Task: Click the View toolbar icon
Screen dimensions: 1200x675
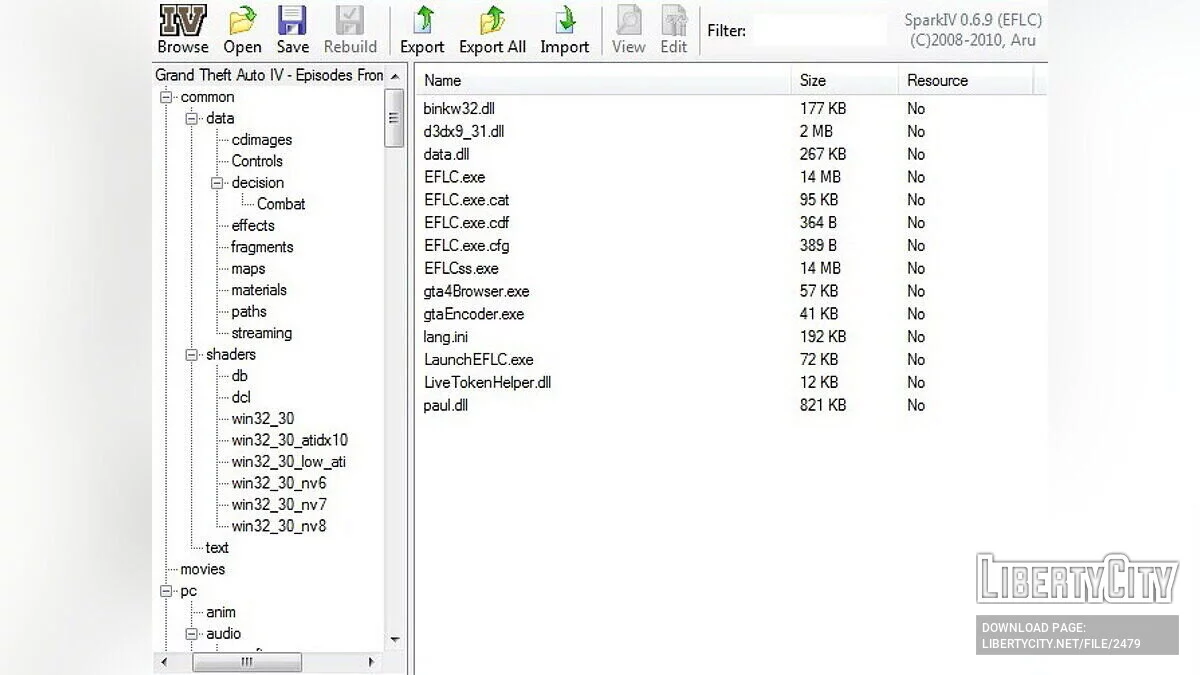Action: 628,21
